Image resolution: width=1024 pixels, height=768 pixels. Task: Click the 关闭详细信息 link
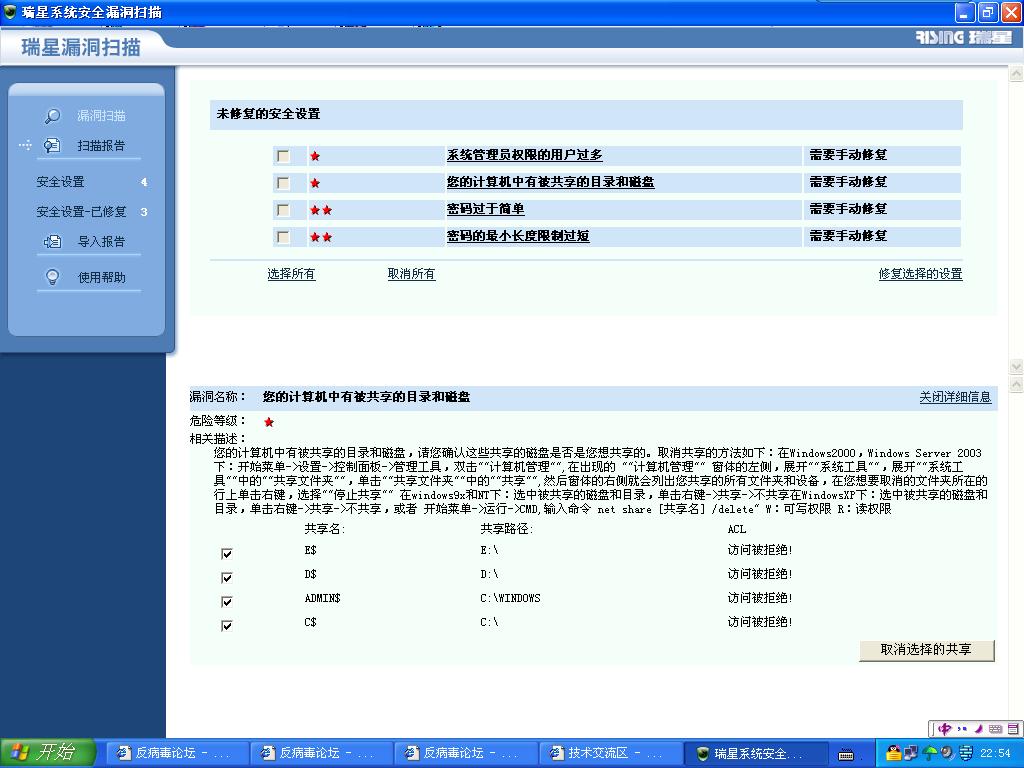click(955, 396)
